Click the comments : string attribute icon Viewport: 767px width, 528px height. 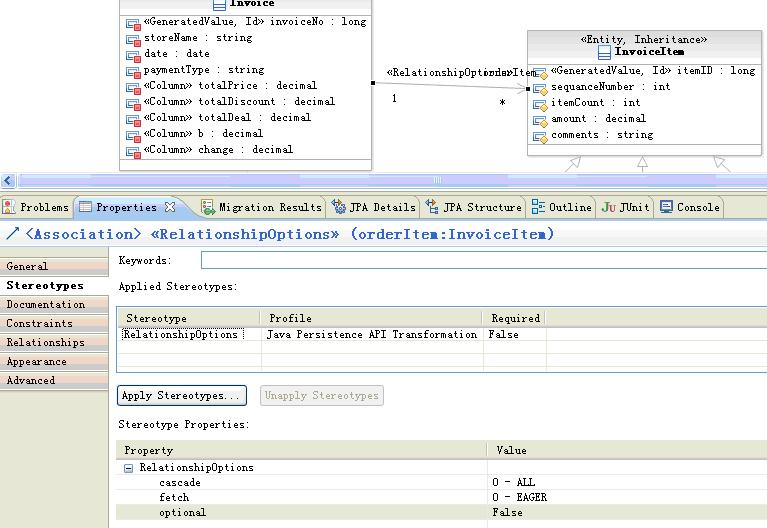(540, 138)
